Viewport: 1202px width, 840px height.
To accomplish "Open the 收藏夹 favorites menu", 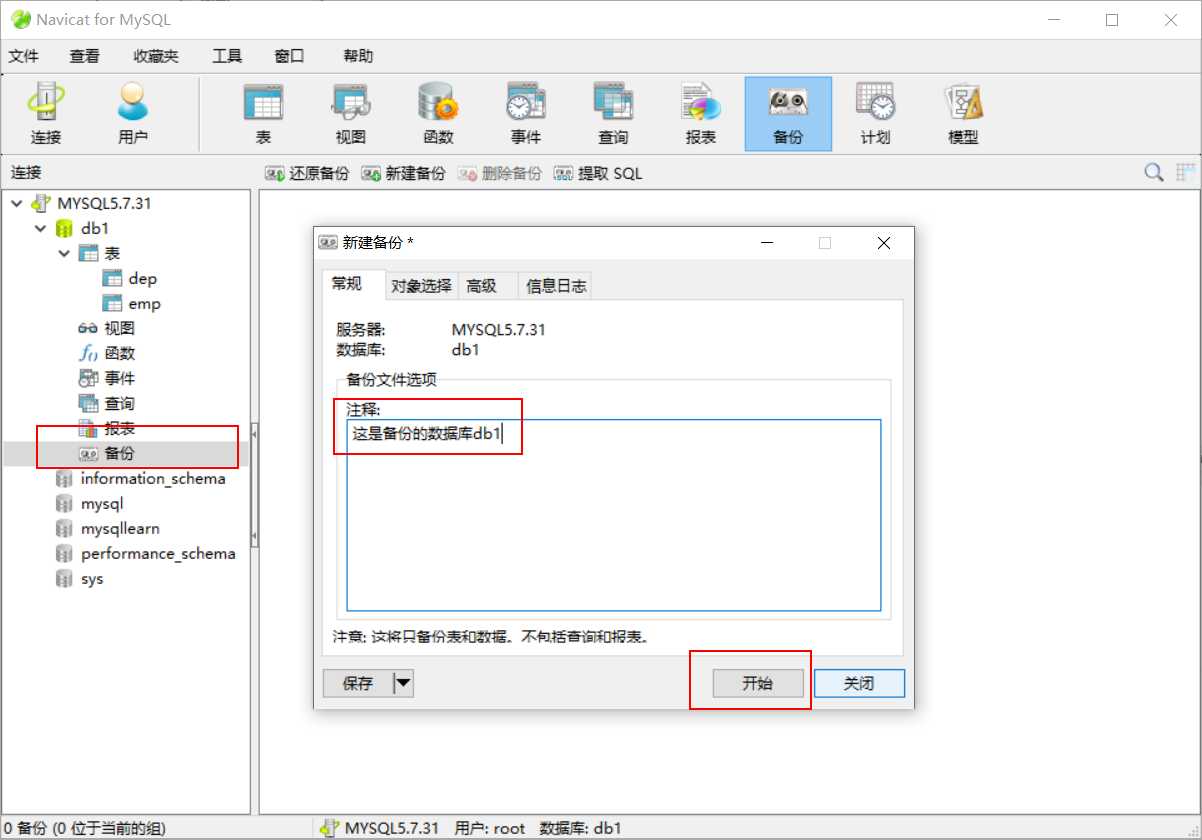I will tap(156, 56).
